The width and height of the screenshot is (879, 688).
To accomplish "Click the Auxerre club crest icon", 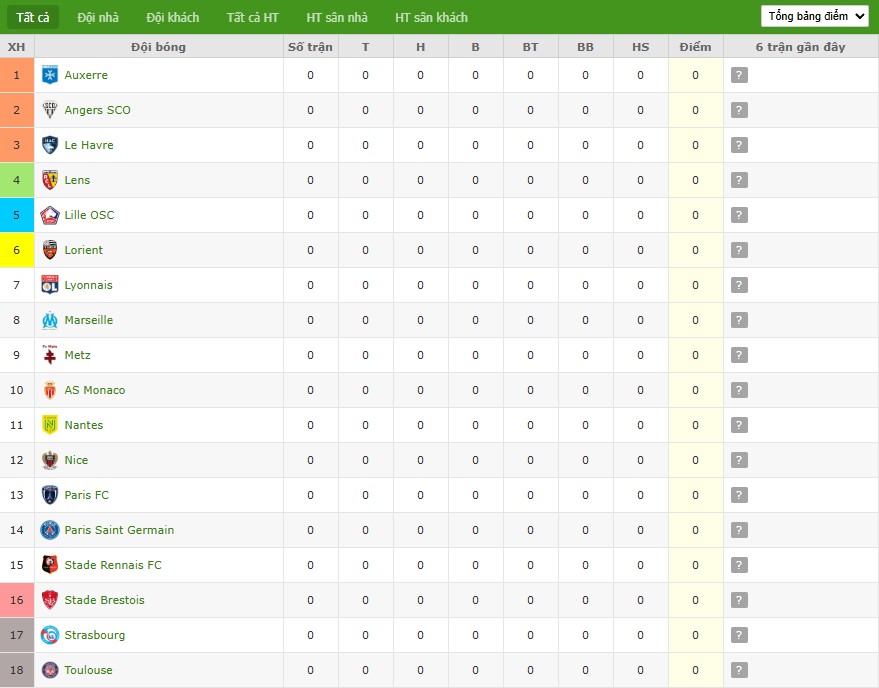I will point(50,75).
